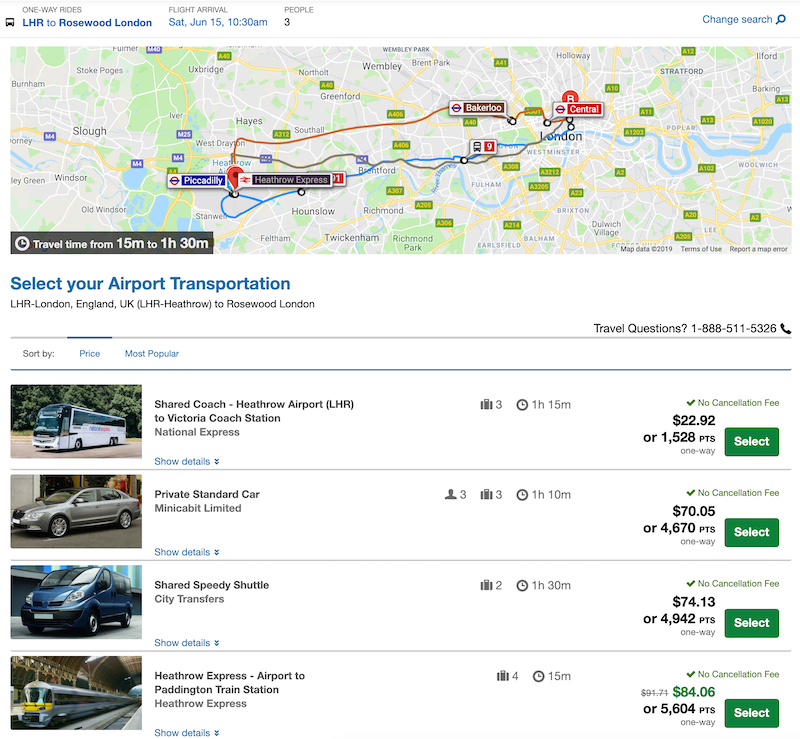800x739 pixels.
Task: Open the Heathrow Express train thumbnail
Action: [76, 693]
